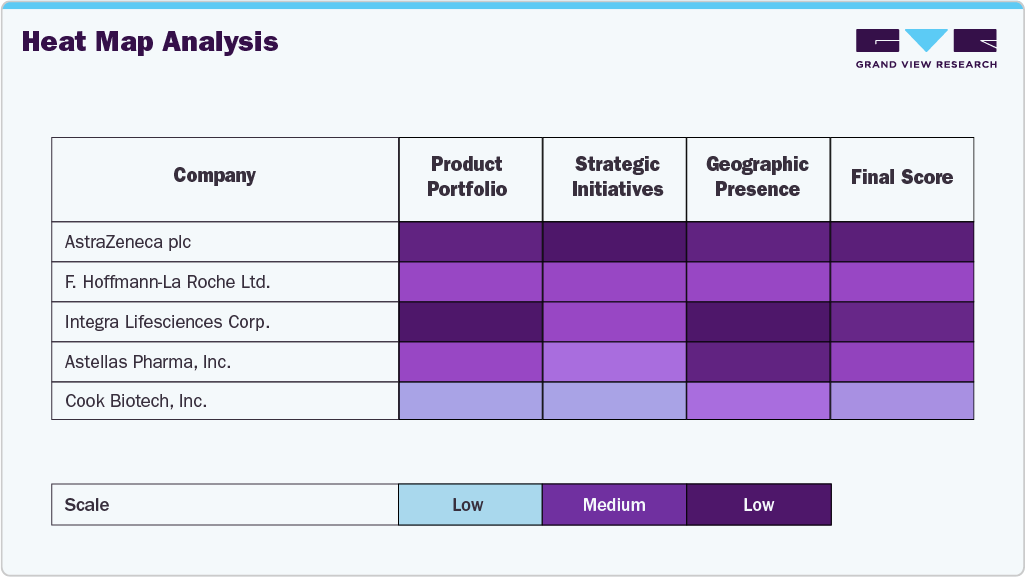This screenshot has width=1025, height=577.
Task: Select the Product Portfolio column header
Action: (467, 177)
